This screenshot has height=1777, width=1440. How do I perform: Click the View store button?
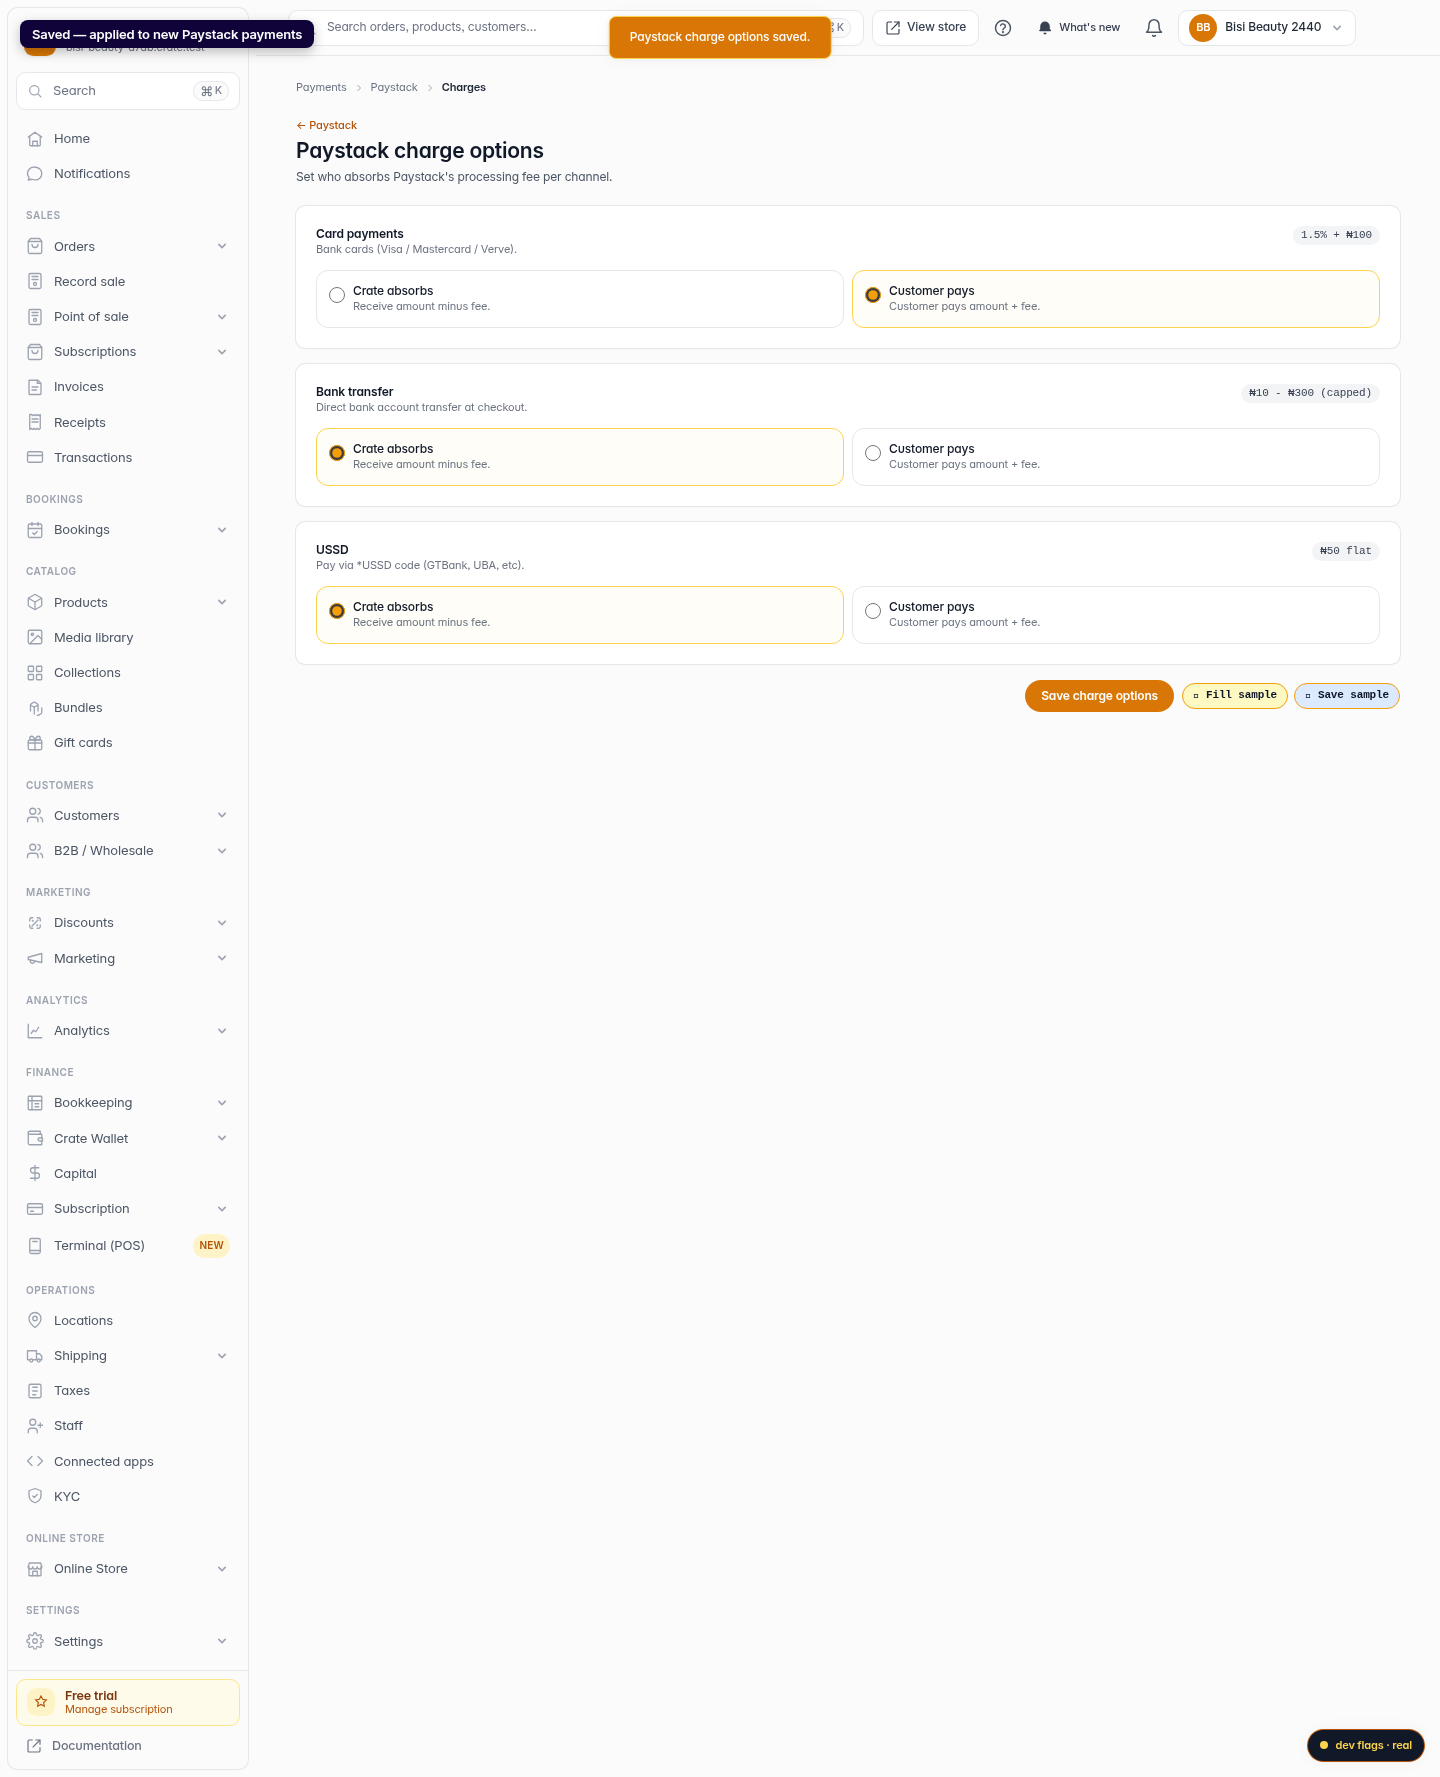point(925,28)
